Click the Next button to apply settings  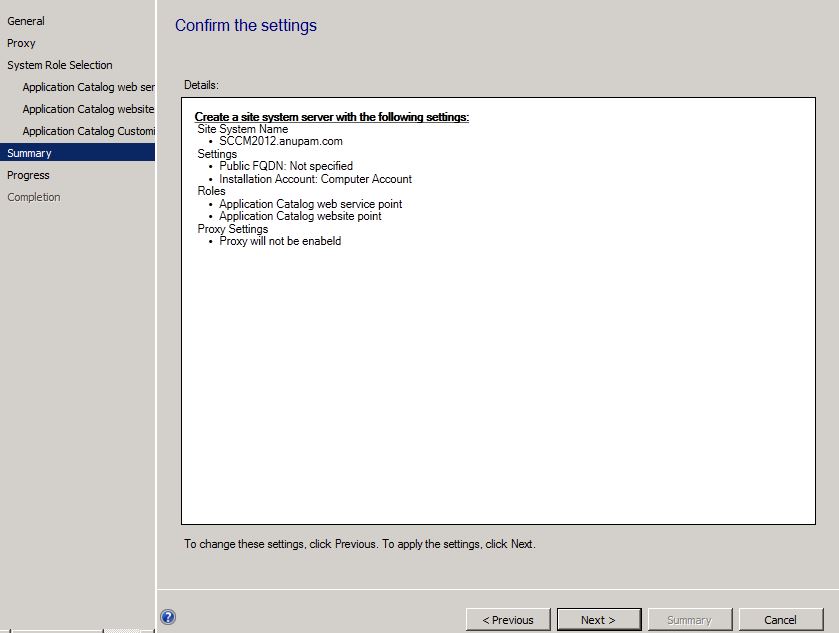tap(598, 619)
